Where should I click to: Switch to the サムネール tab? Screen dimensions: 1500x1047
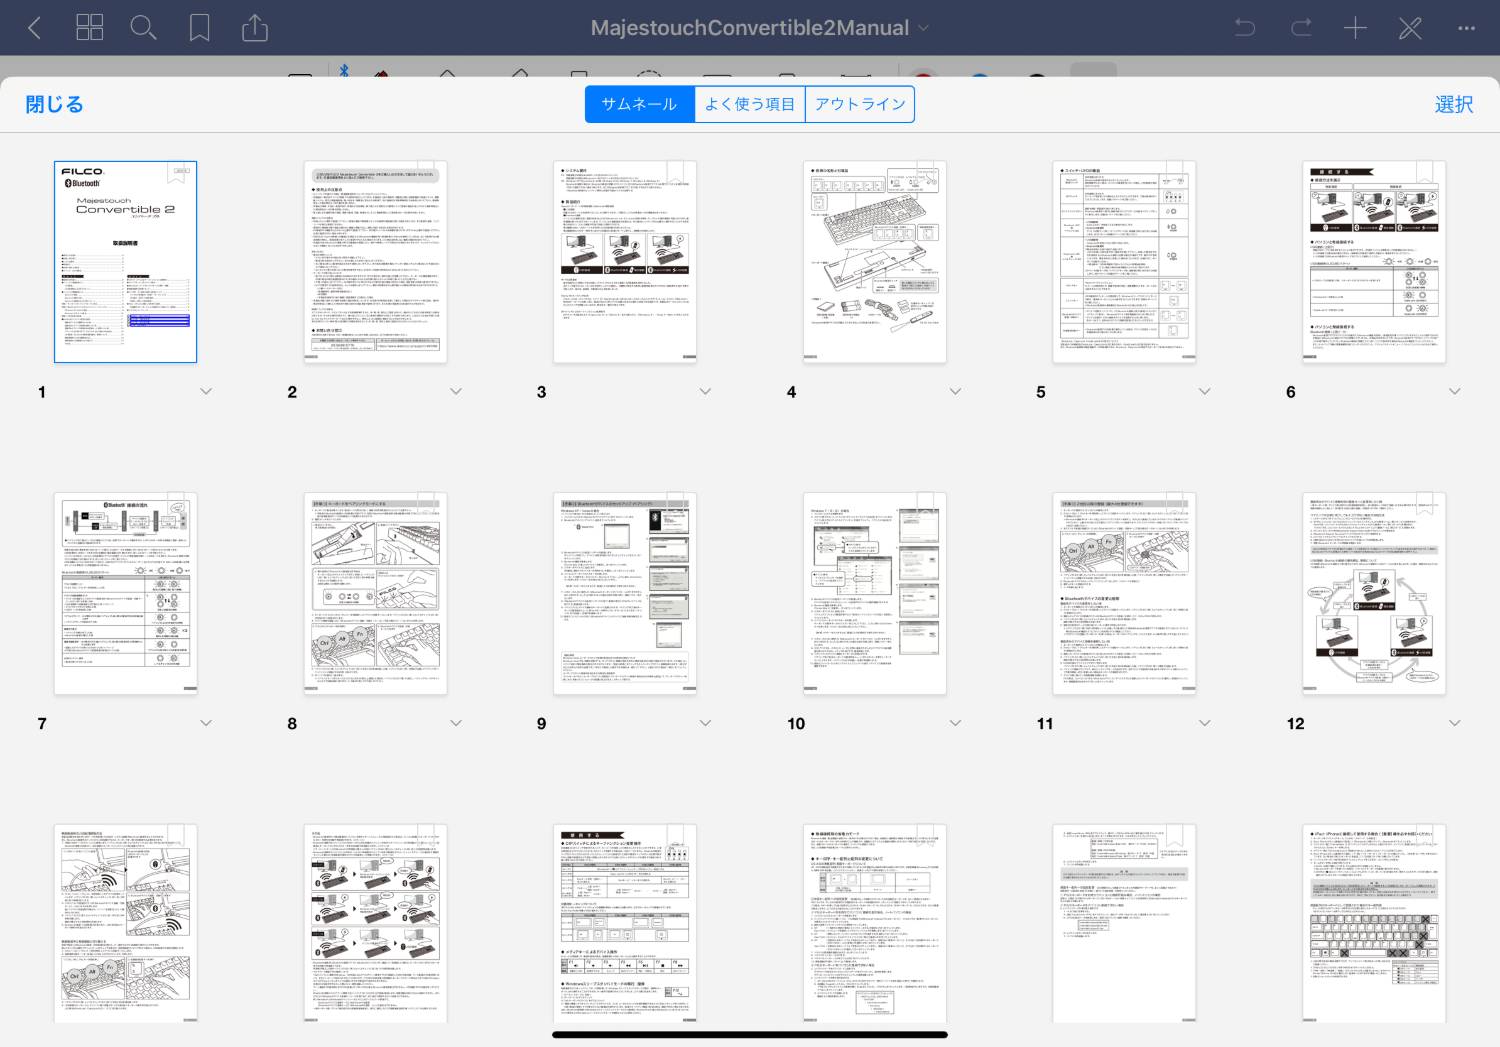(x=640, y=104)
